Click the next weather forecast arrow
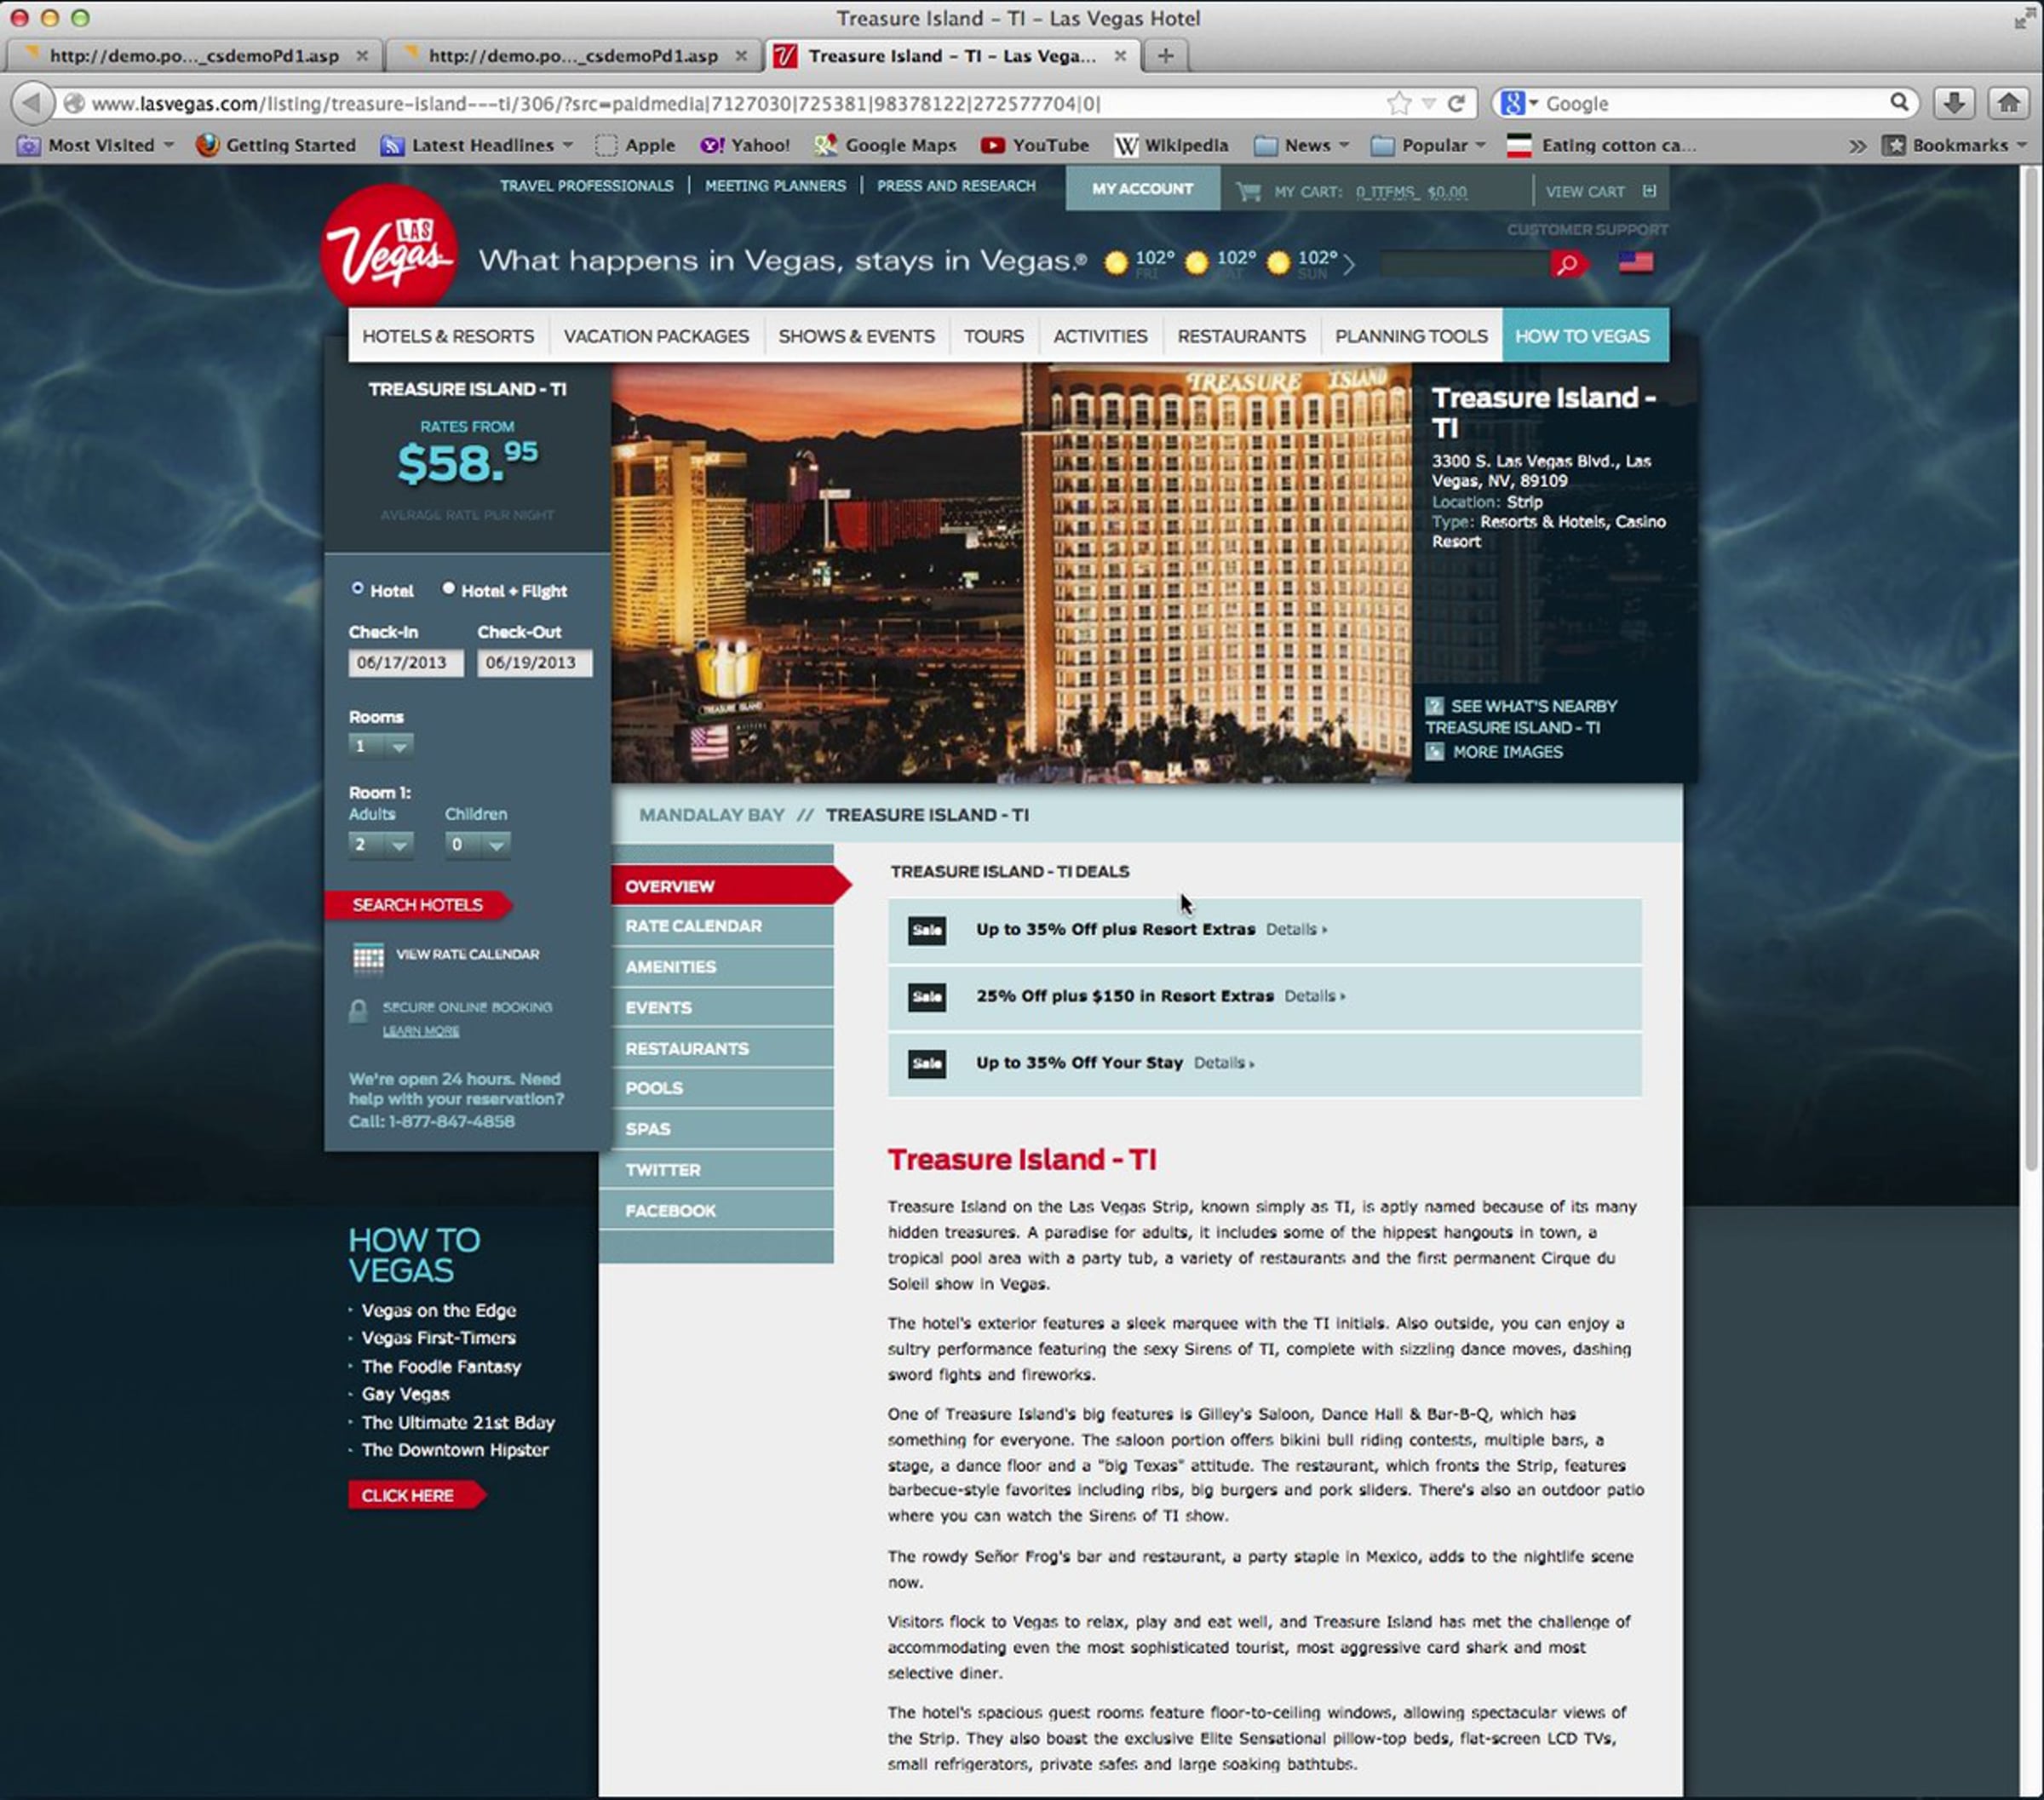Image resolution: width=2044 pixels, height=1800 pixels. 1349,264
